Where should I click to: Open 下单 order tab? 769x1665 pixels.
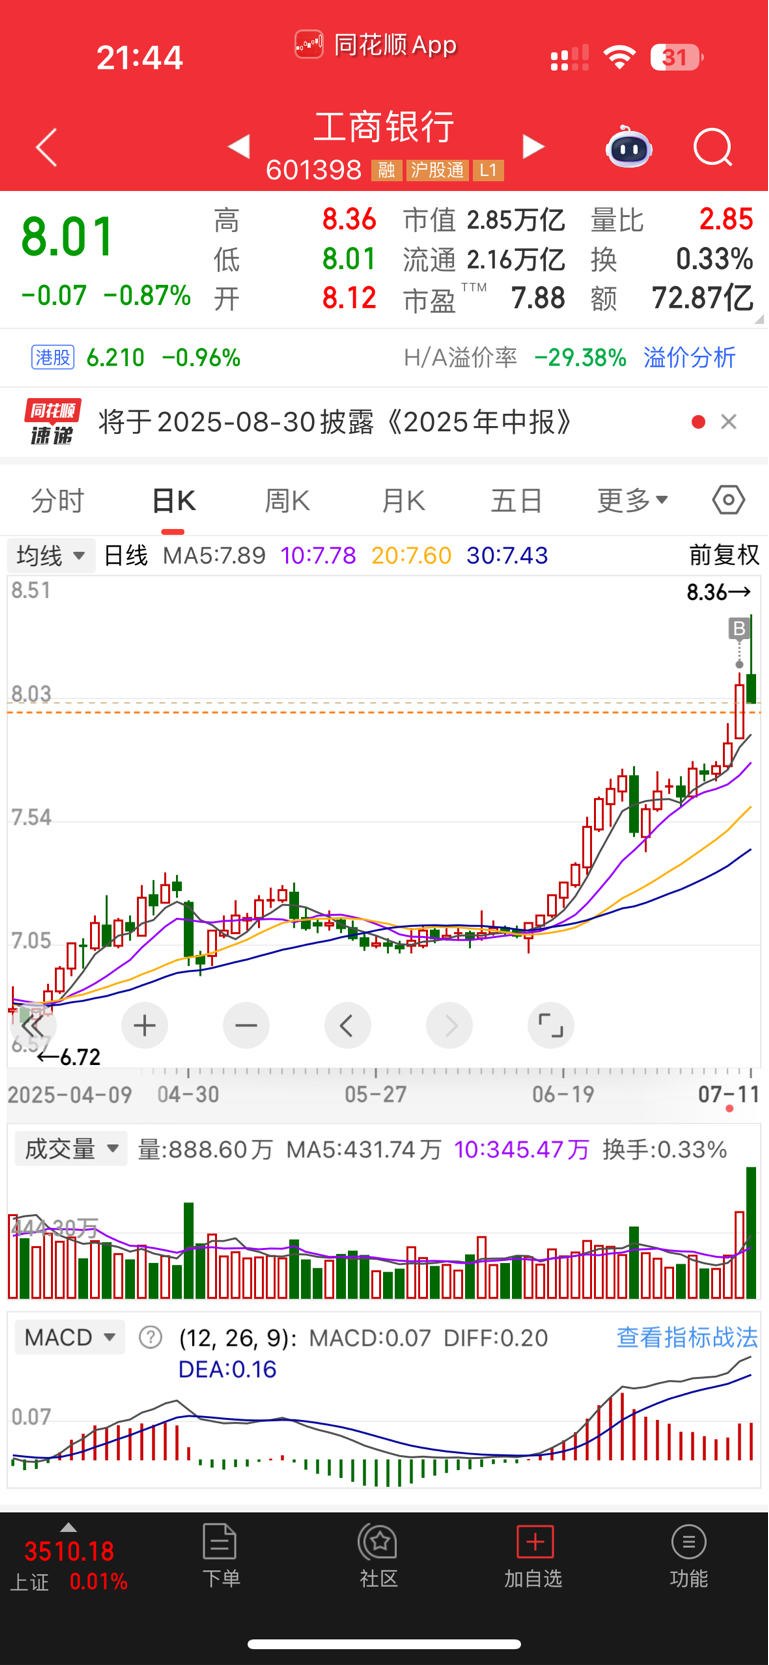pos(220,1555)
